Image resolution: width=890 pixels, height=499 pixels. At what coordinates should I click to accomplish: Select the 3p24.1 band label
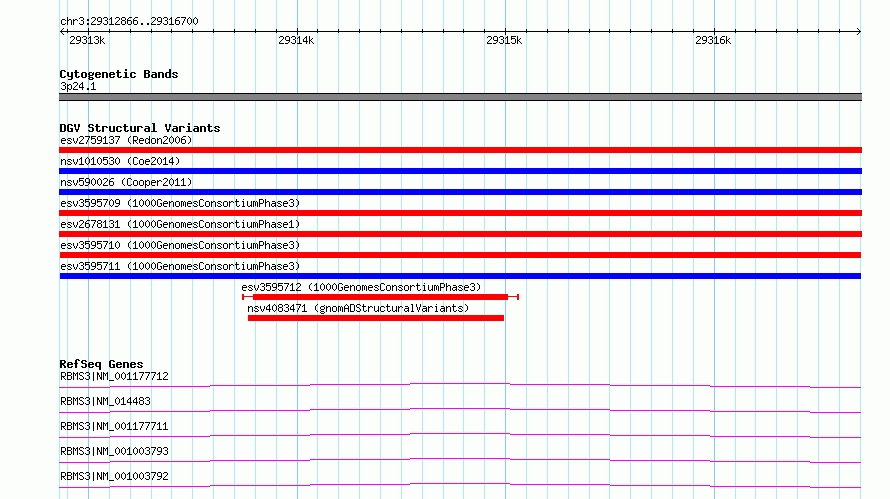(x=78, y=86)
